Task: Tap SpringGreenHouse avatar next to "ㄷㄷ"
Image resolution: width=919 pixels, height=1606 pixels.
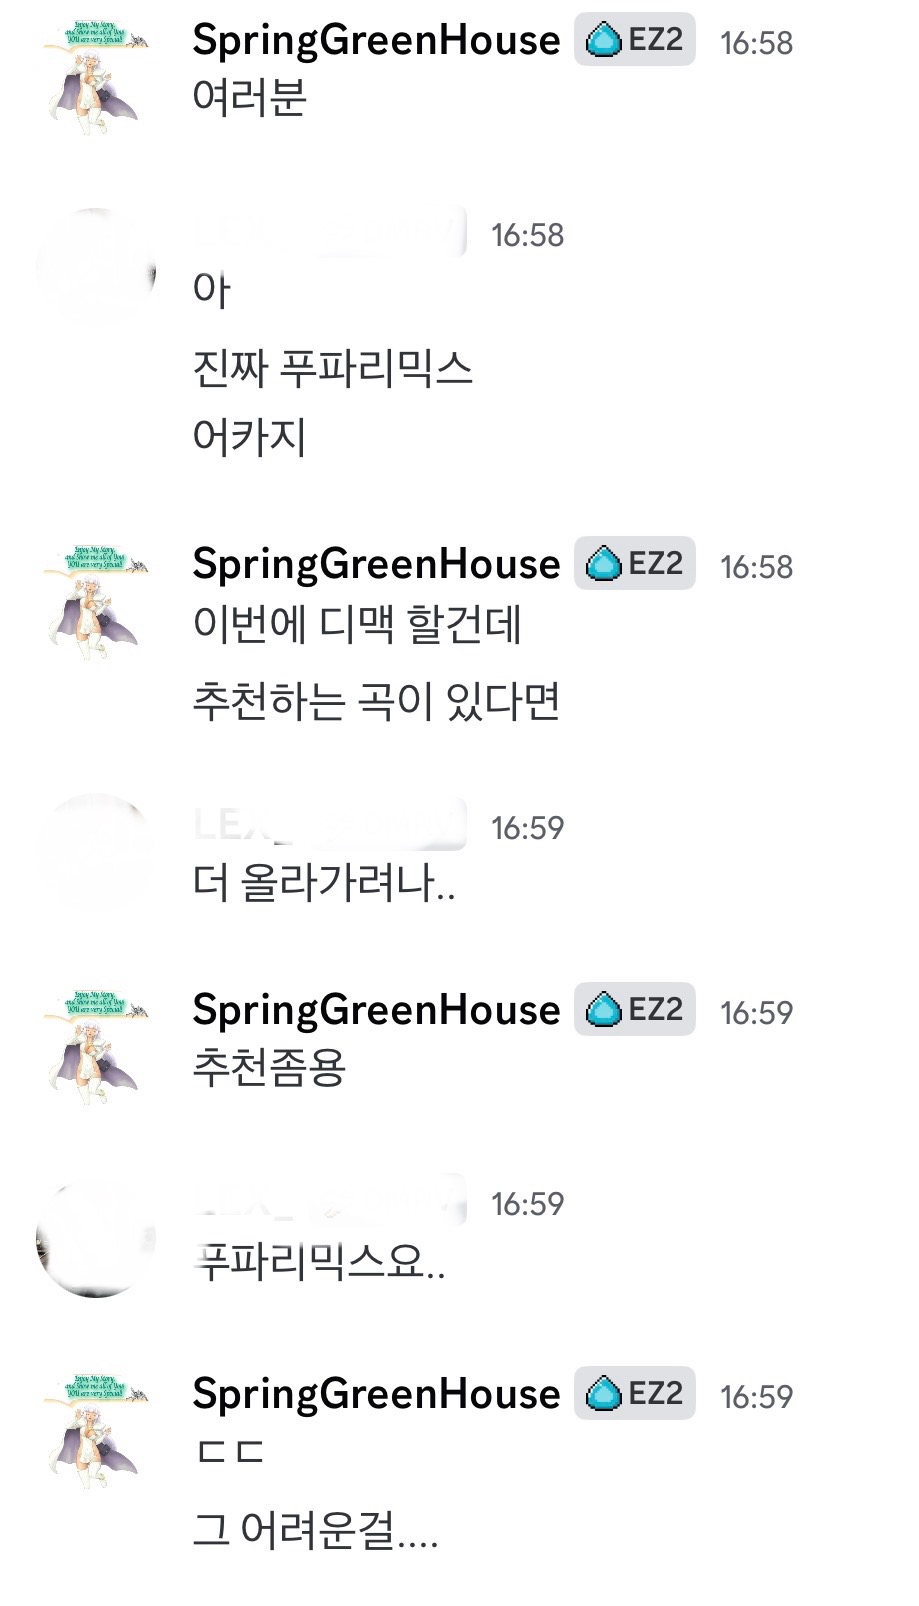Action: 96,1432
